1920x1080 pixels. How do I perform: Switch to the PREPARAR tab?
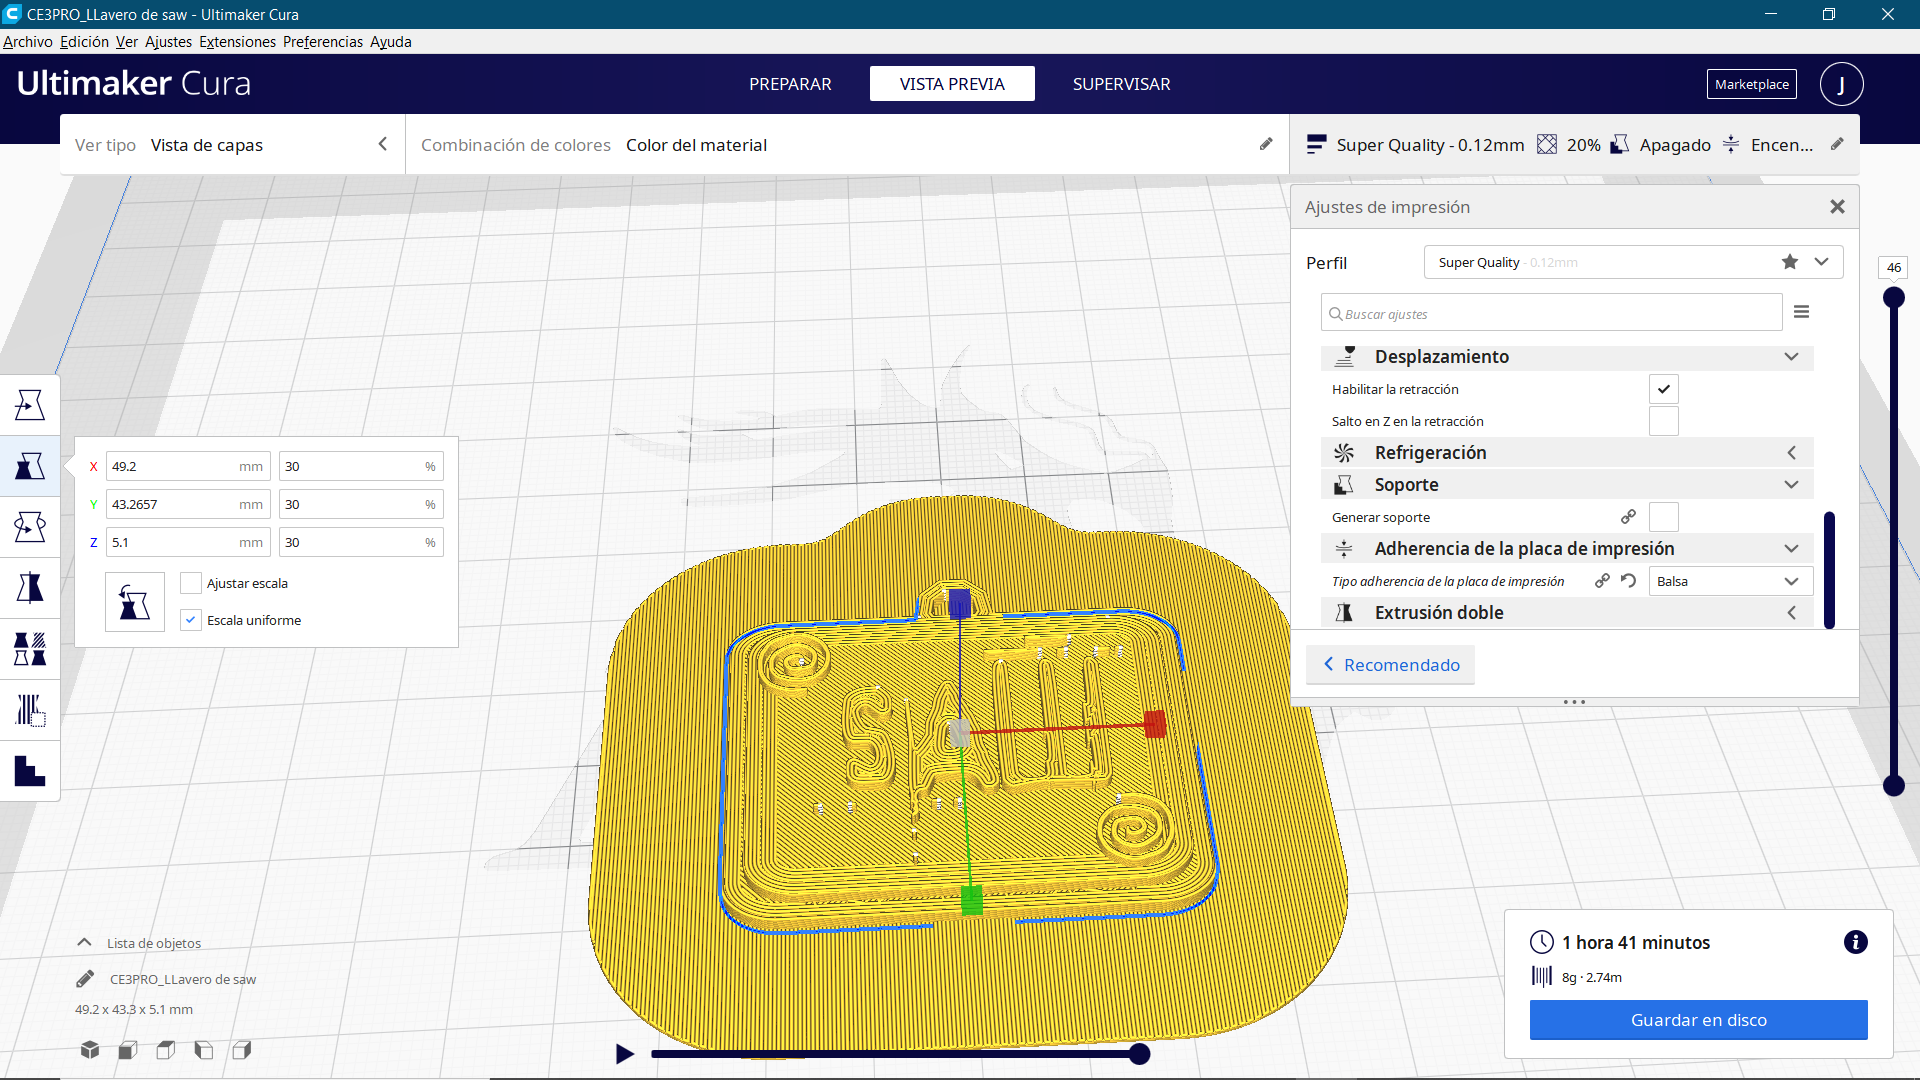point(790,84)
